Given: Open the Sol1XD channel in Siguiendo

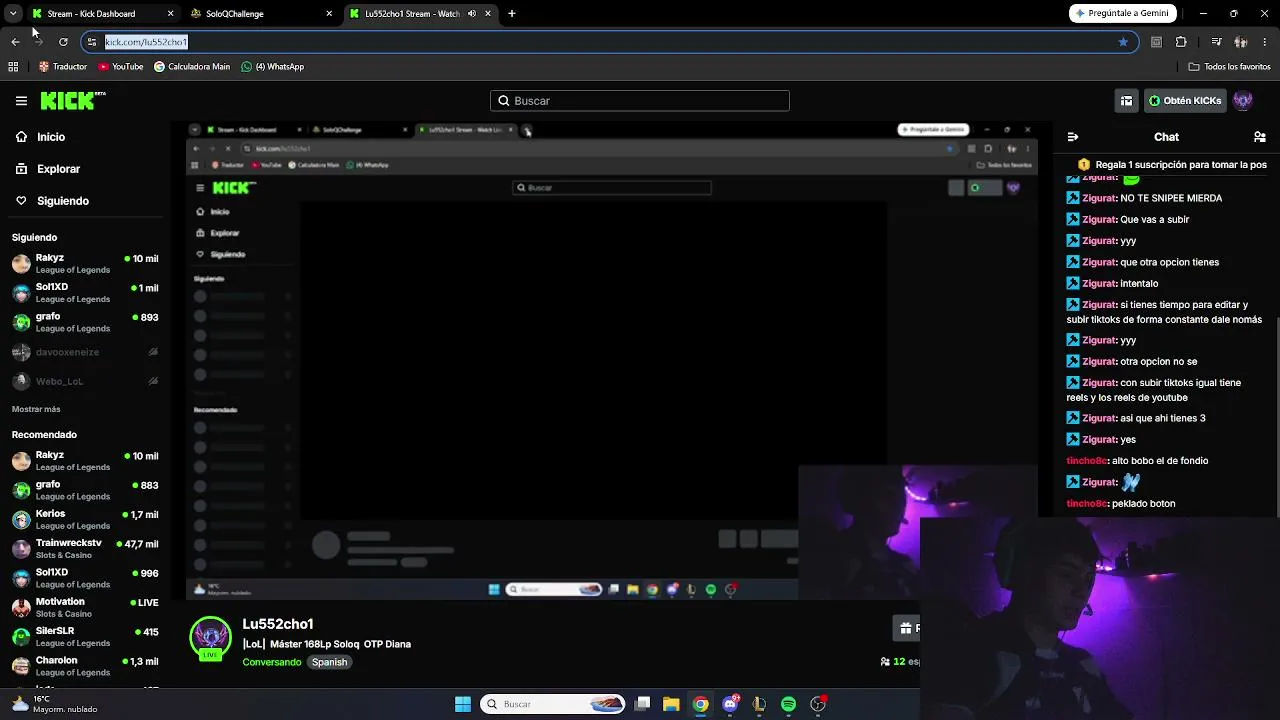Looking at the screenshot, I should coord(85,293).
